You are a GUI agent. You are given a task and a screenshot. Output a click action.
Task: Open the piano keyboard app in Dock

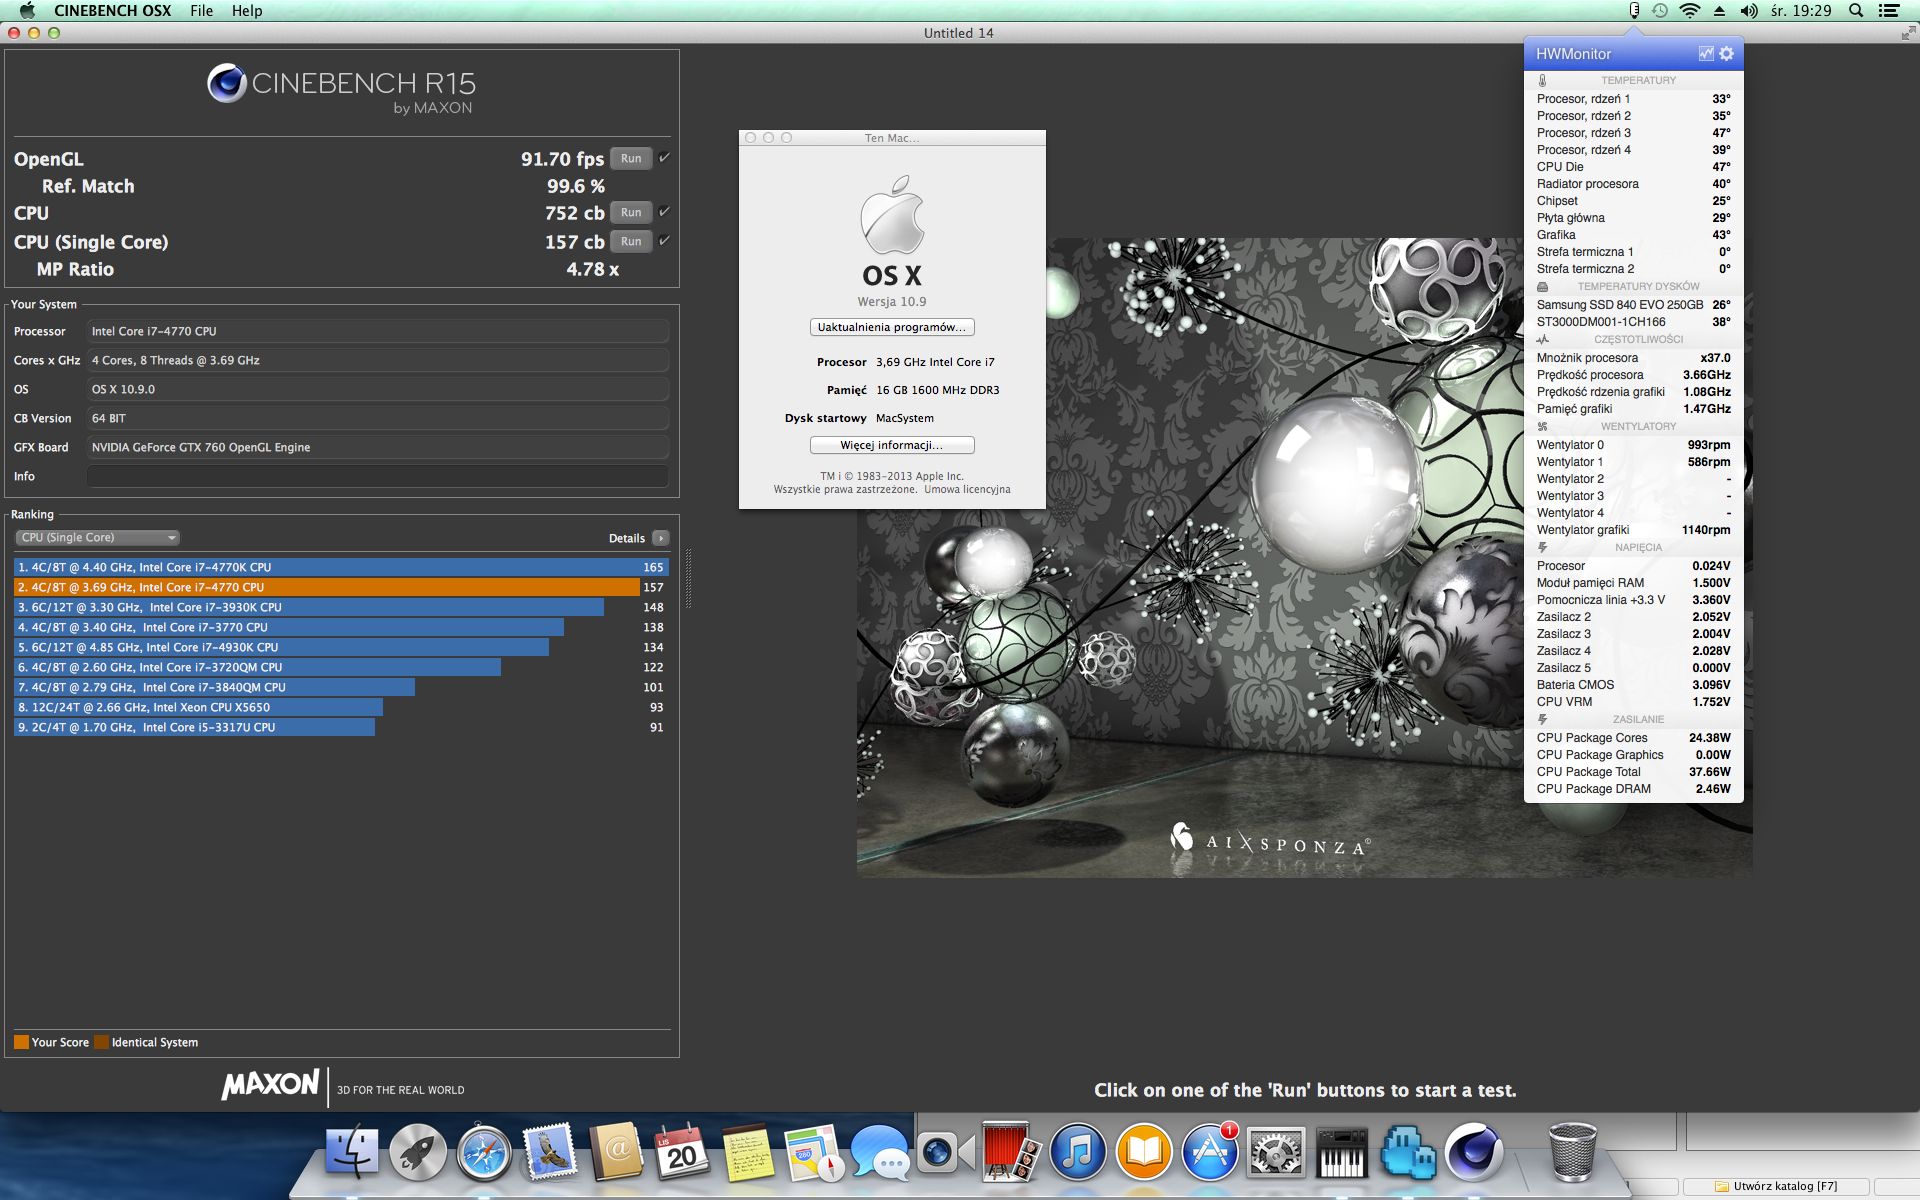point(1342,1152)
